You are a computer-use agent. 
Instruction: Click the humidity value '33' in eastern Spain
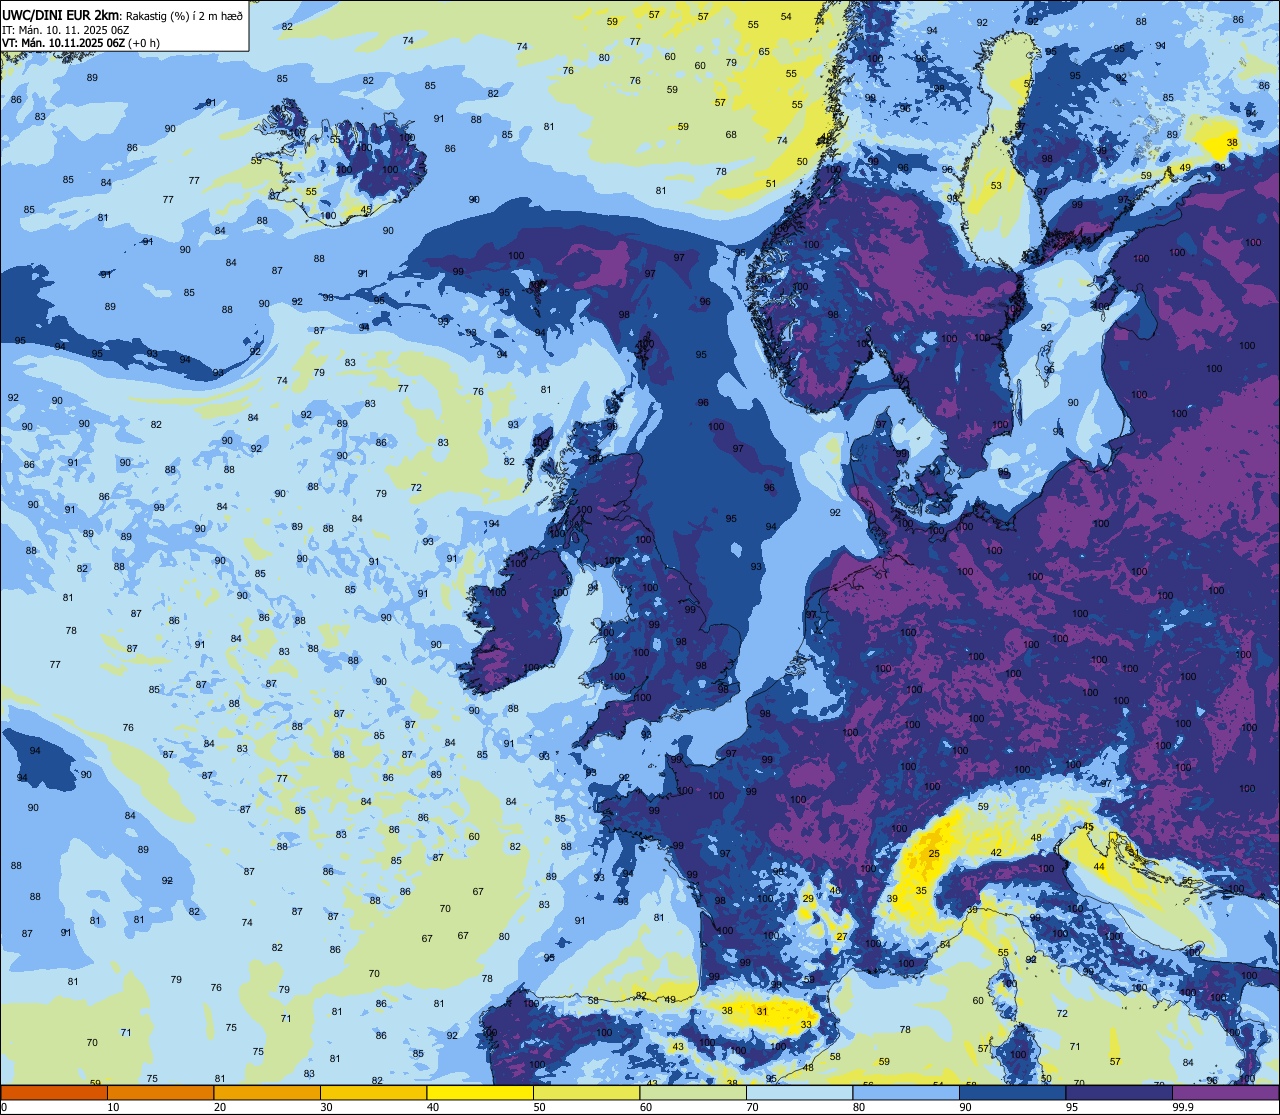pyautogui.click(x=806, y=1024)
